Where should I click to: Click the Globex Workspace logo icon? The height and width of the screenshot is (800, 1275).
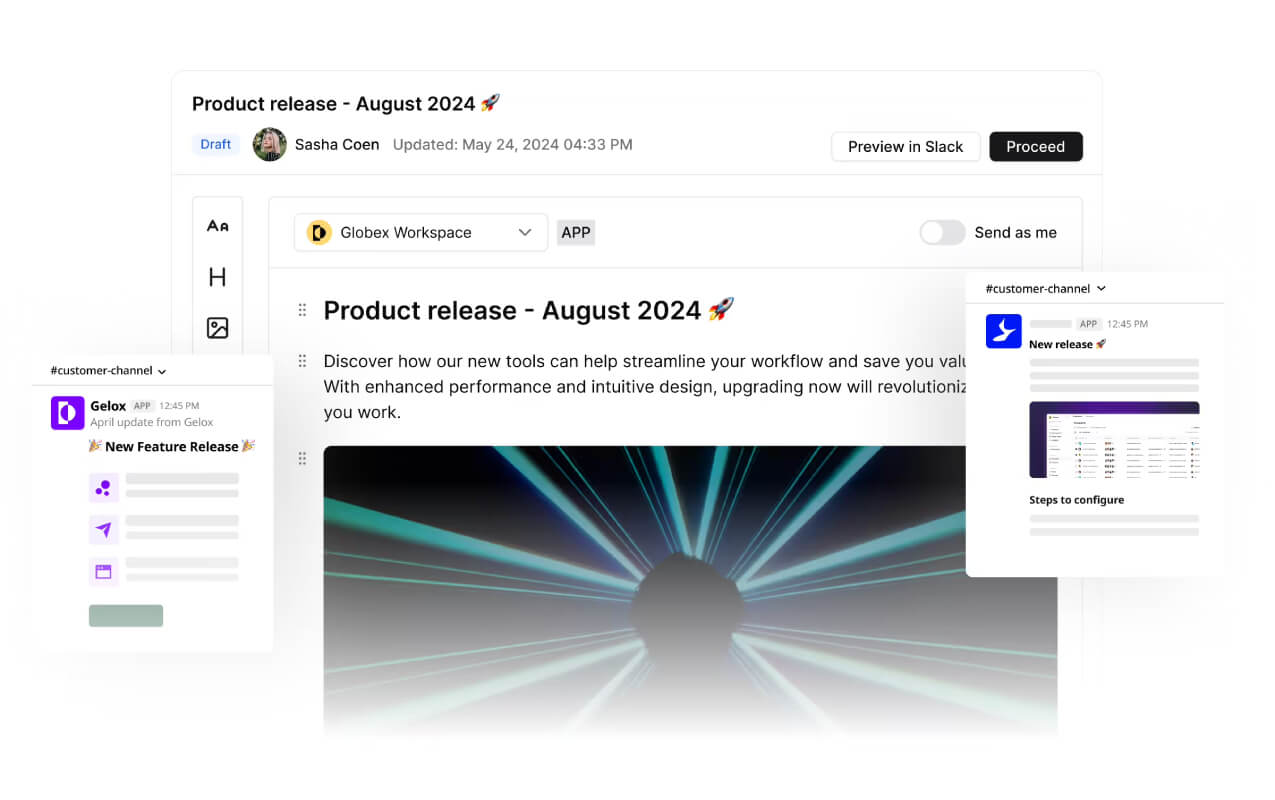coord(319,232)
